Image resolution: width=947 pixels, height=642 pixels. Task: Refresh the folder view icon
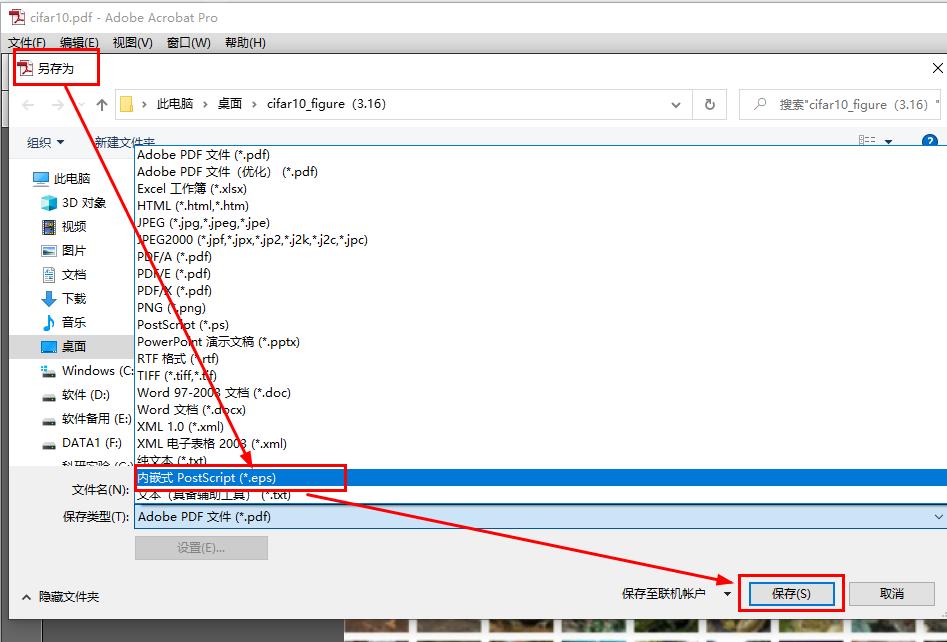click(710, 103)
